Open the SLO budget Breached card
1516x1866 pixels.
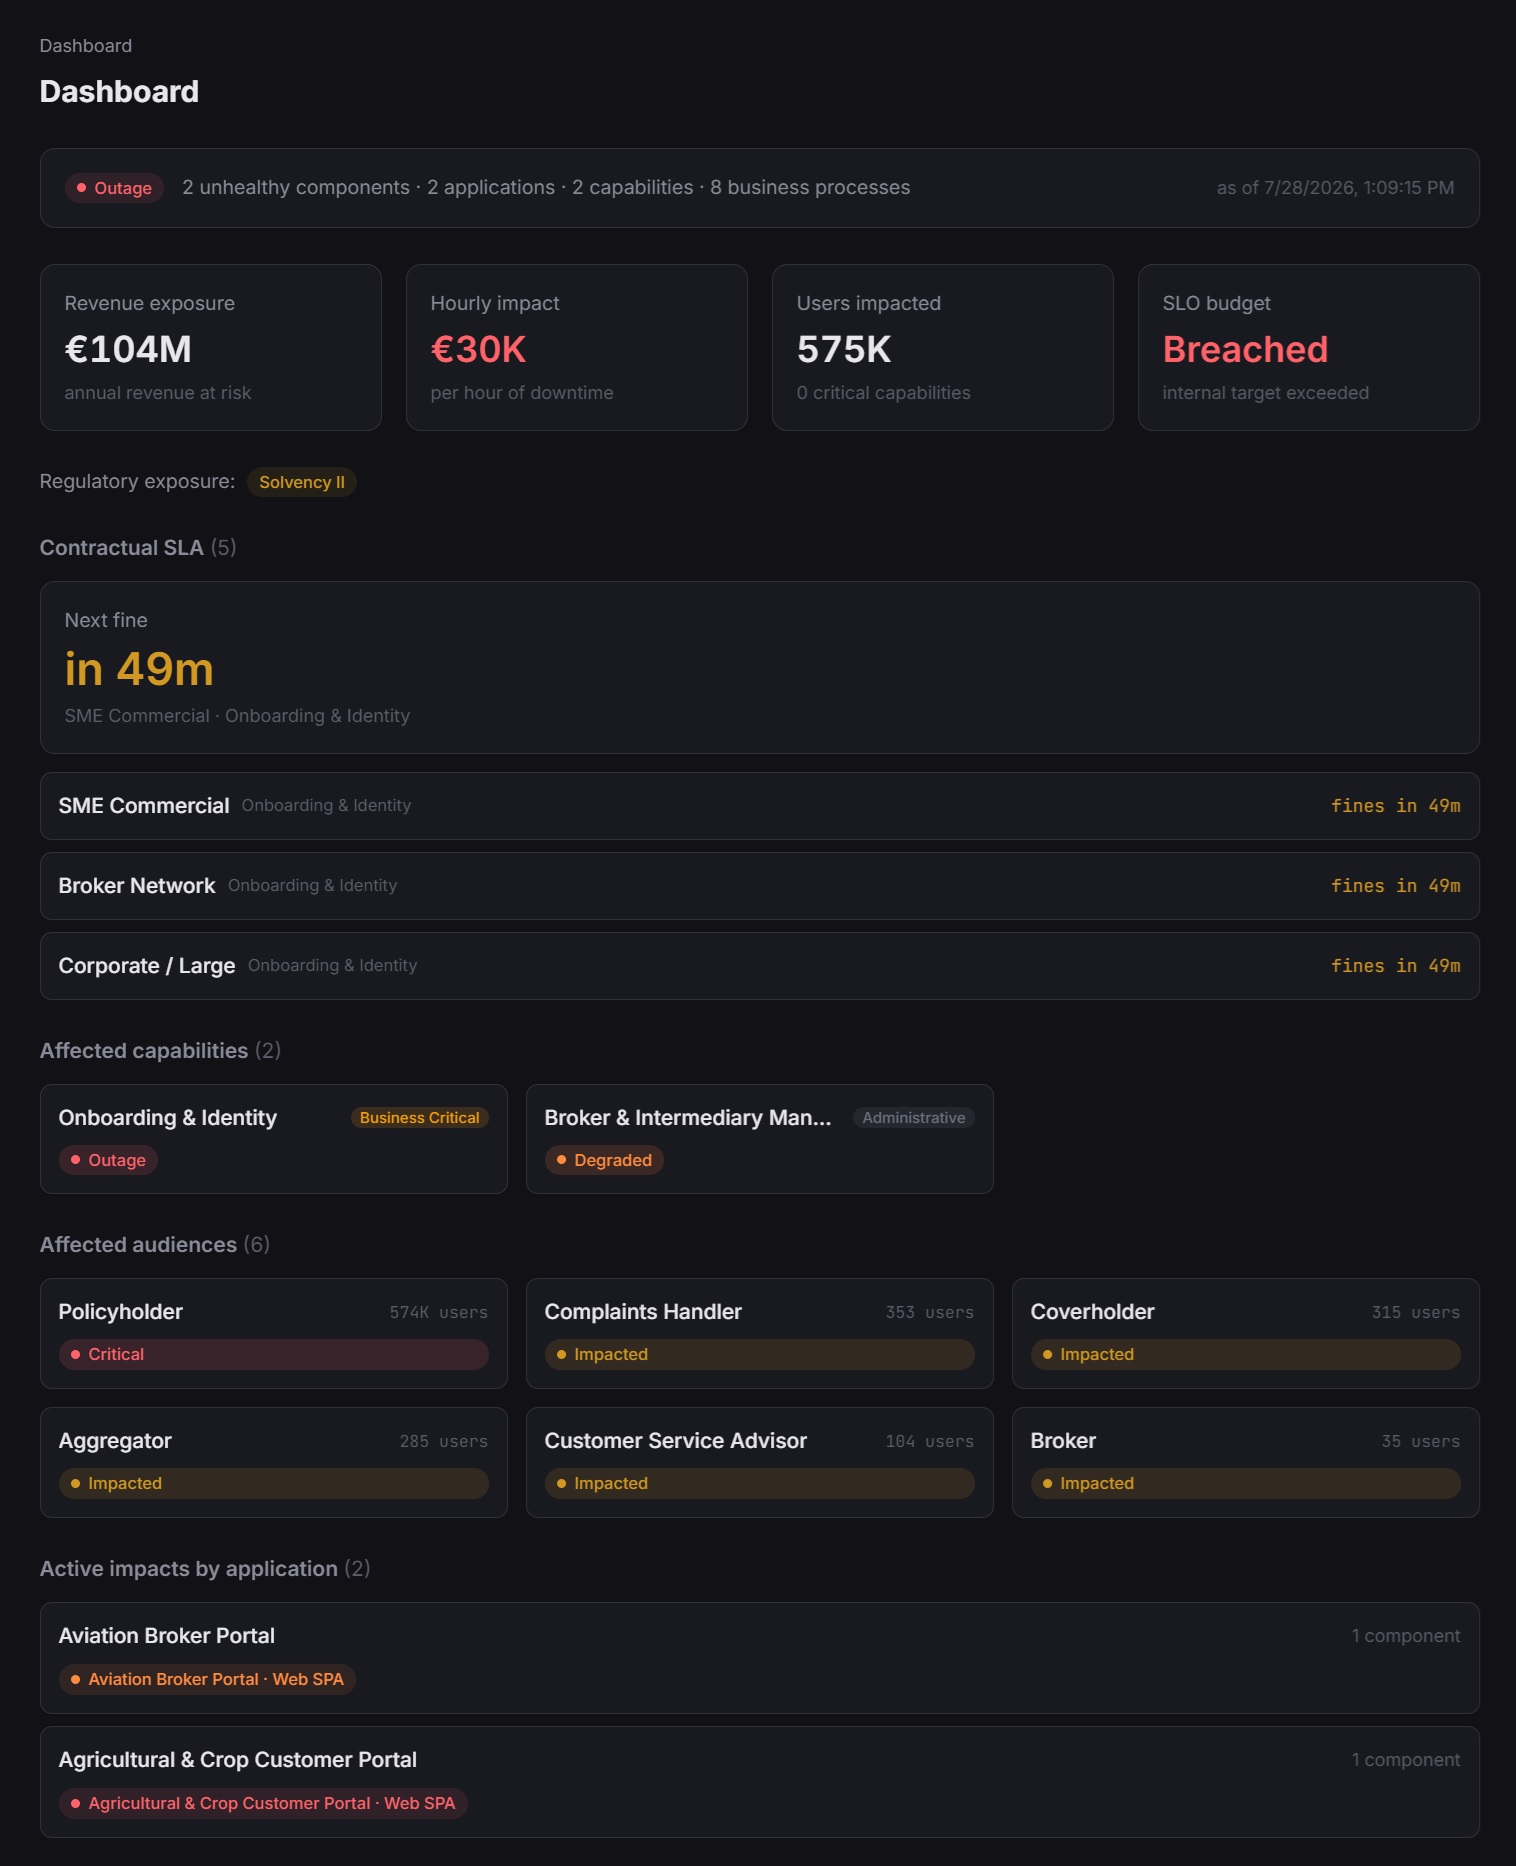tap(1309, 347)
